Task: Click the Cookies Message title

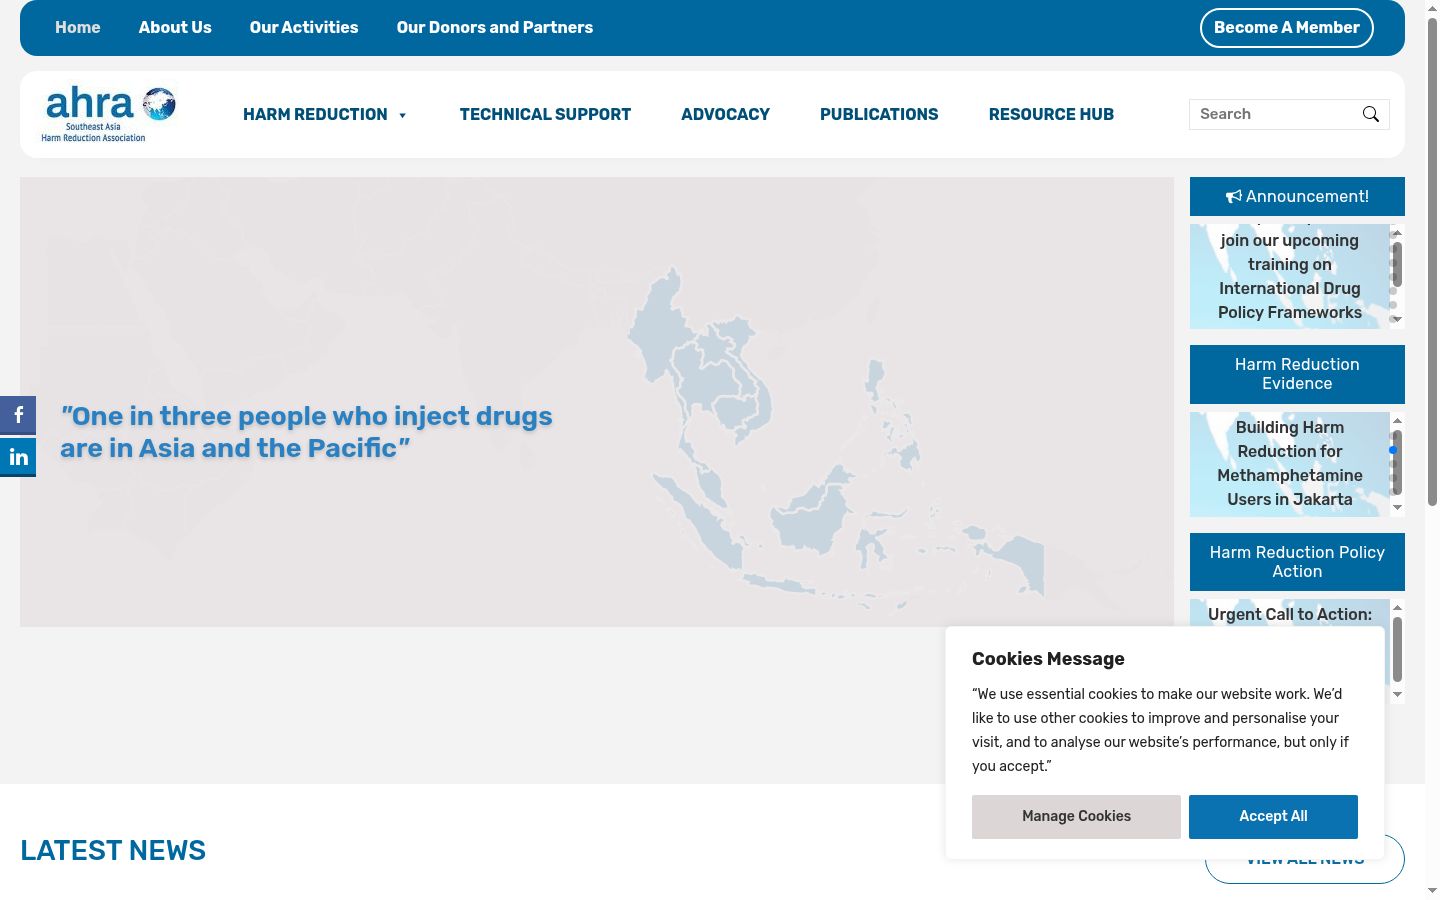Action: click(x=1048, y=659)
